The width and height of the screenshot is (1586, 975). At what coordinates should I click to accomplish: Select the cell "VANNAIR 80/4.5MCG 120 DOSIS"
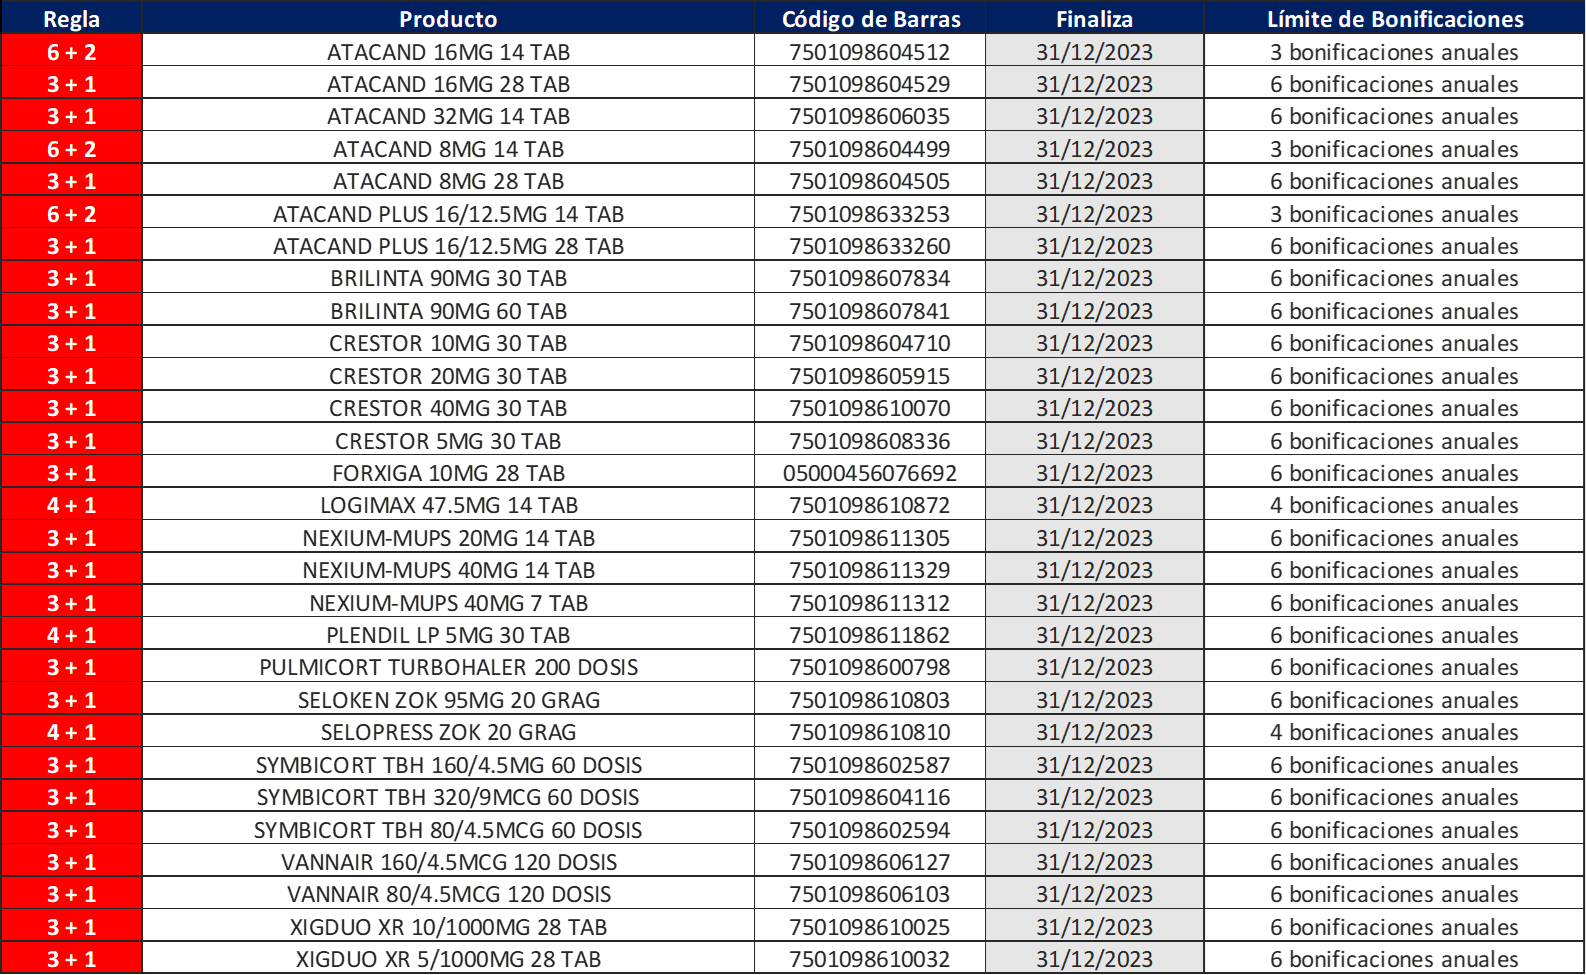point(448,894)
